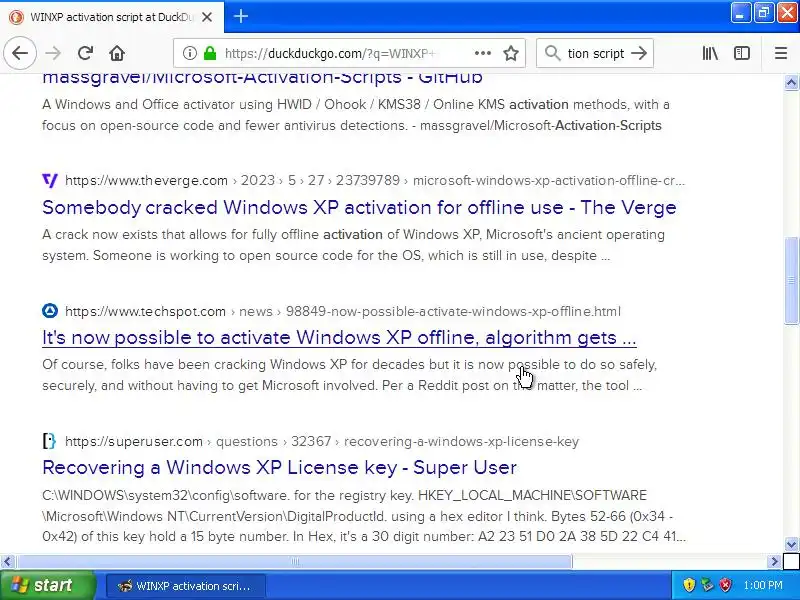Click superuser.com result URL breadcrumb
This screenshot has height=600, width=800.
click(x=322, y=441)
